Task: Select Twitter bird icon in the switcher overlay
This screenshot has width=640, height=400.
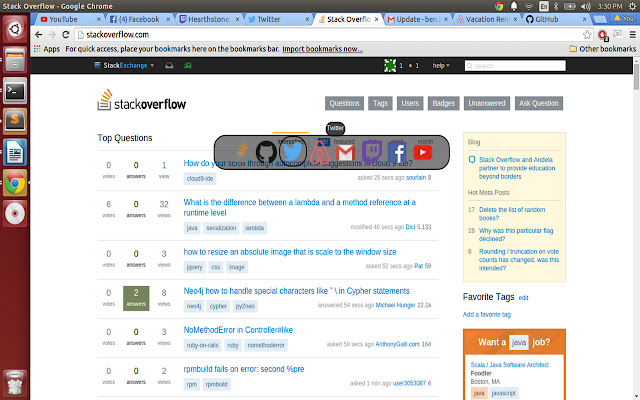Action: pos(293,152)
